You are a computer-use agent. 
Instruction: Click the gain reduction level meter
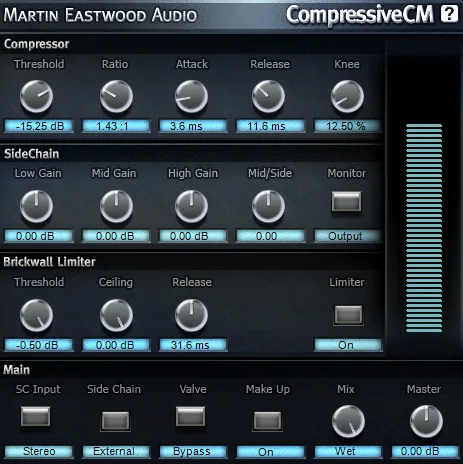(424, 228)
